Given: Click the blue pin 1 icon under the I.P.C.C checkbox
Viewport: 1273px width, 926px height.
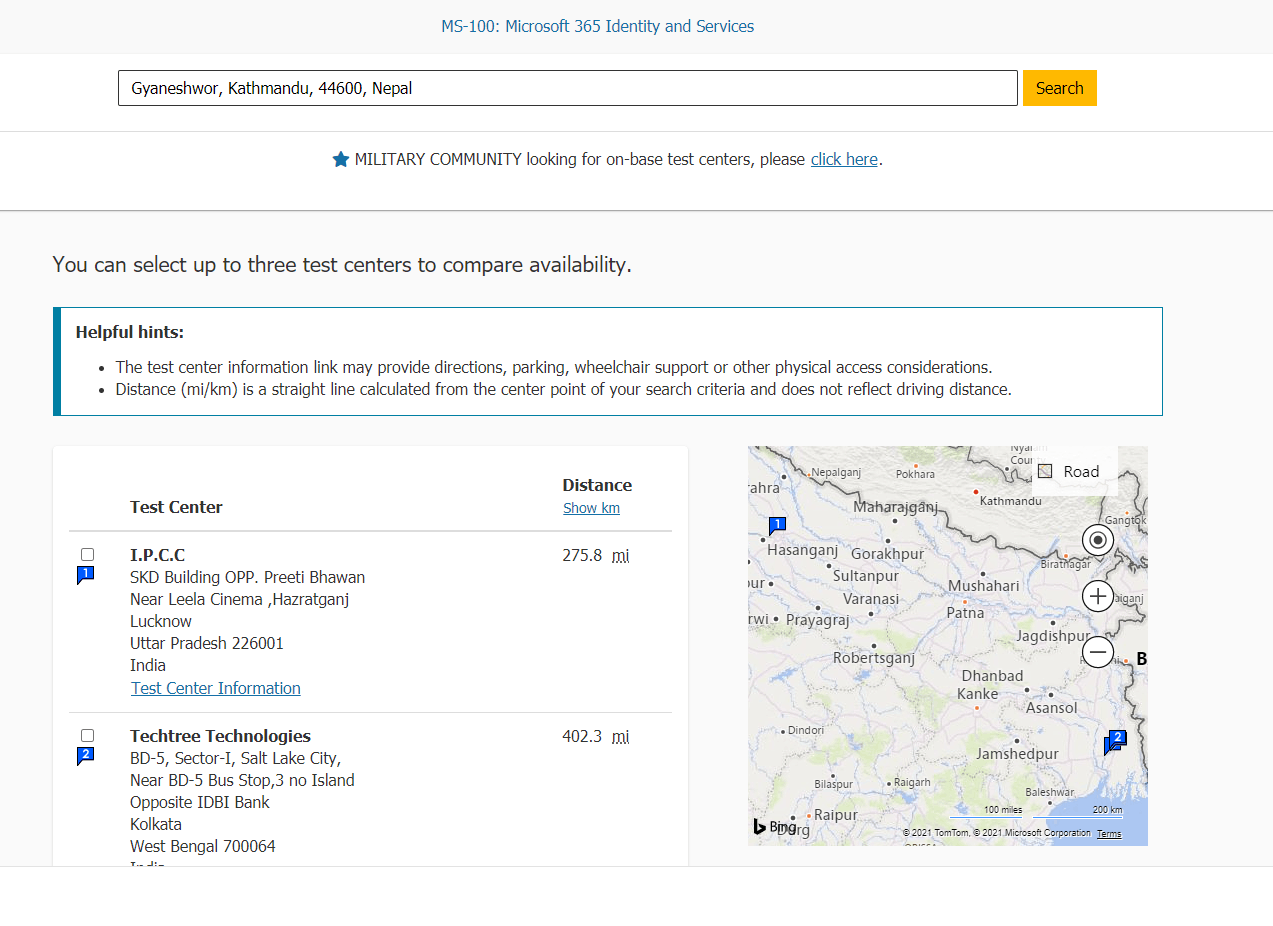Looking at the screenshot, I should (85, 575).
